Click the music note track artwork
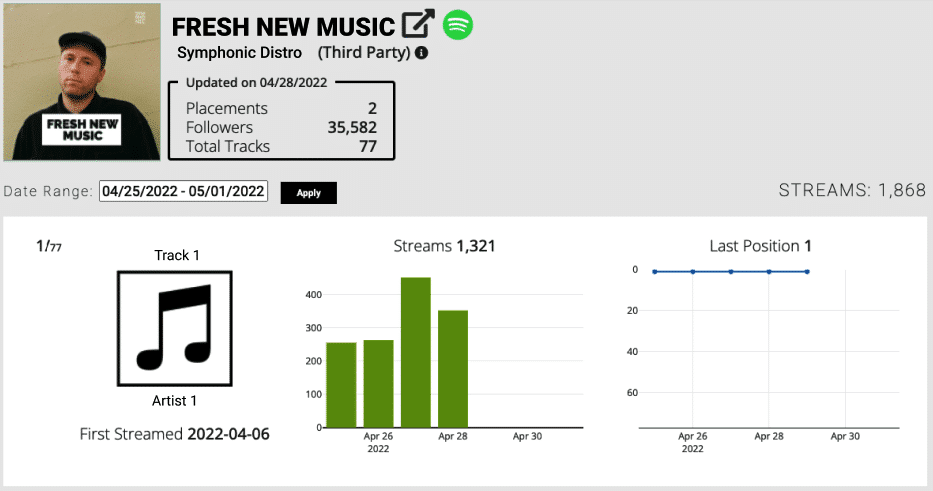The width and height of the screenshot is (933, 491). [x=175, y=329]
